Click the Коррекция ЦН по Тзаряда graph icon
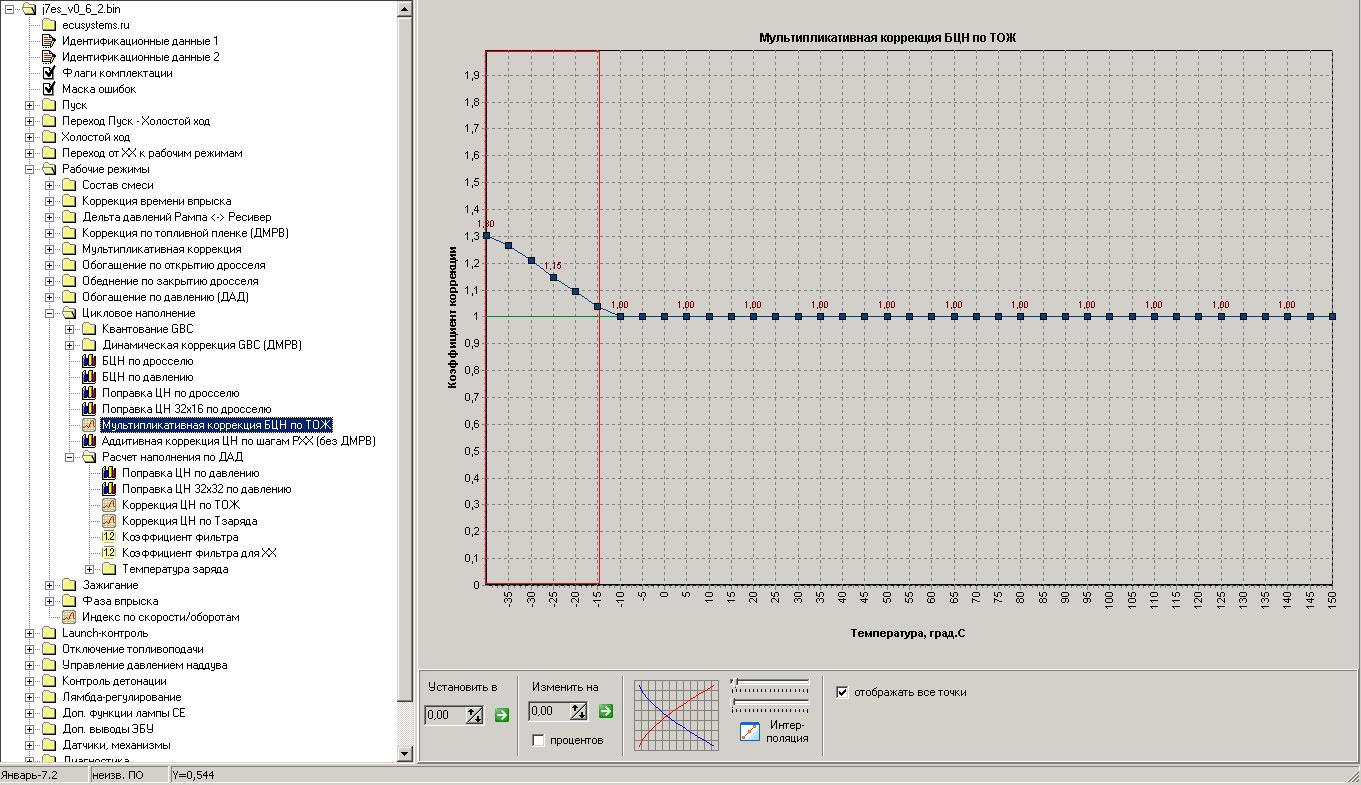This screenshot has width=1361, height=785. coord(109,521)
